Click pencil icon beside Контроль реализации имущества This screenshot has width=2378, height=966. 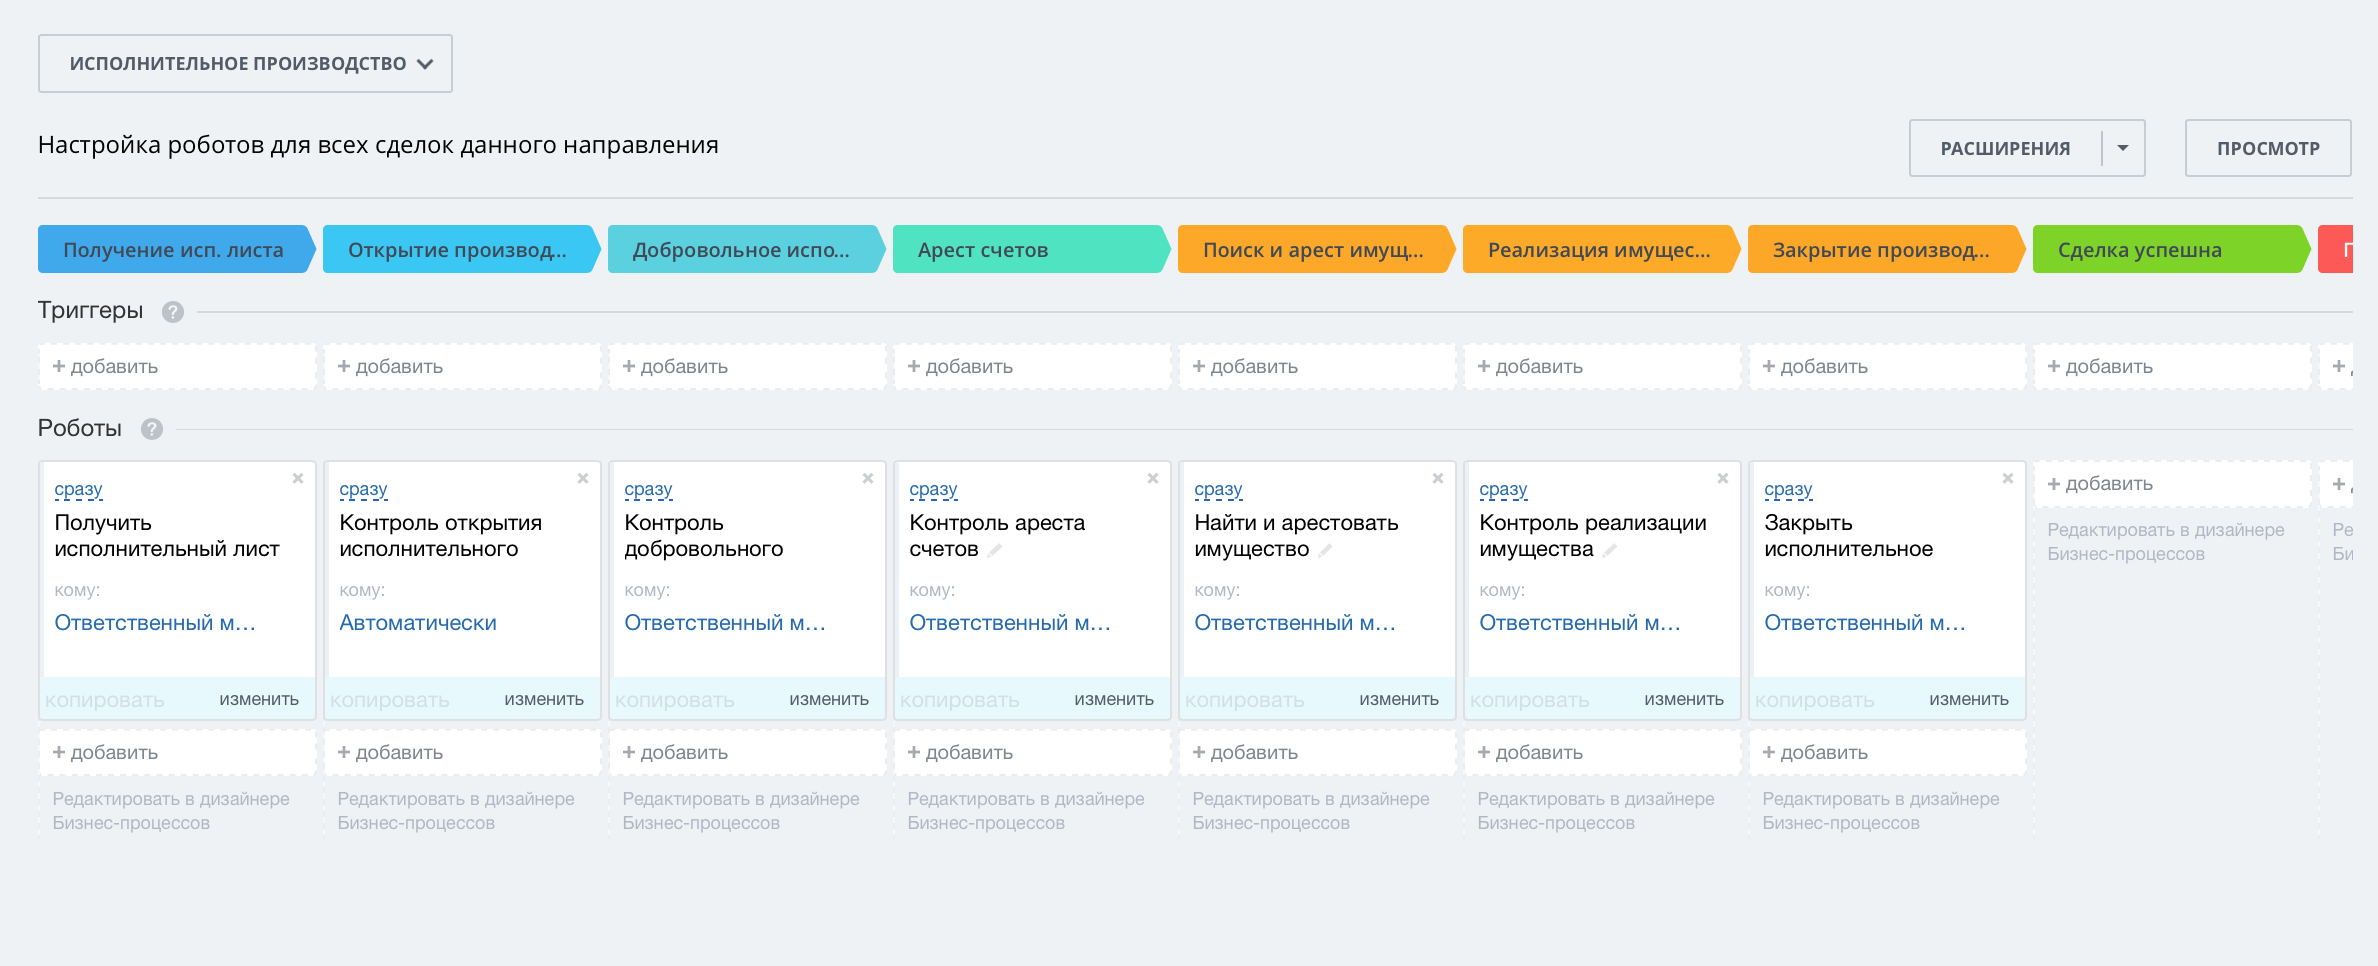point(1610,550)
